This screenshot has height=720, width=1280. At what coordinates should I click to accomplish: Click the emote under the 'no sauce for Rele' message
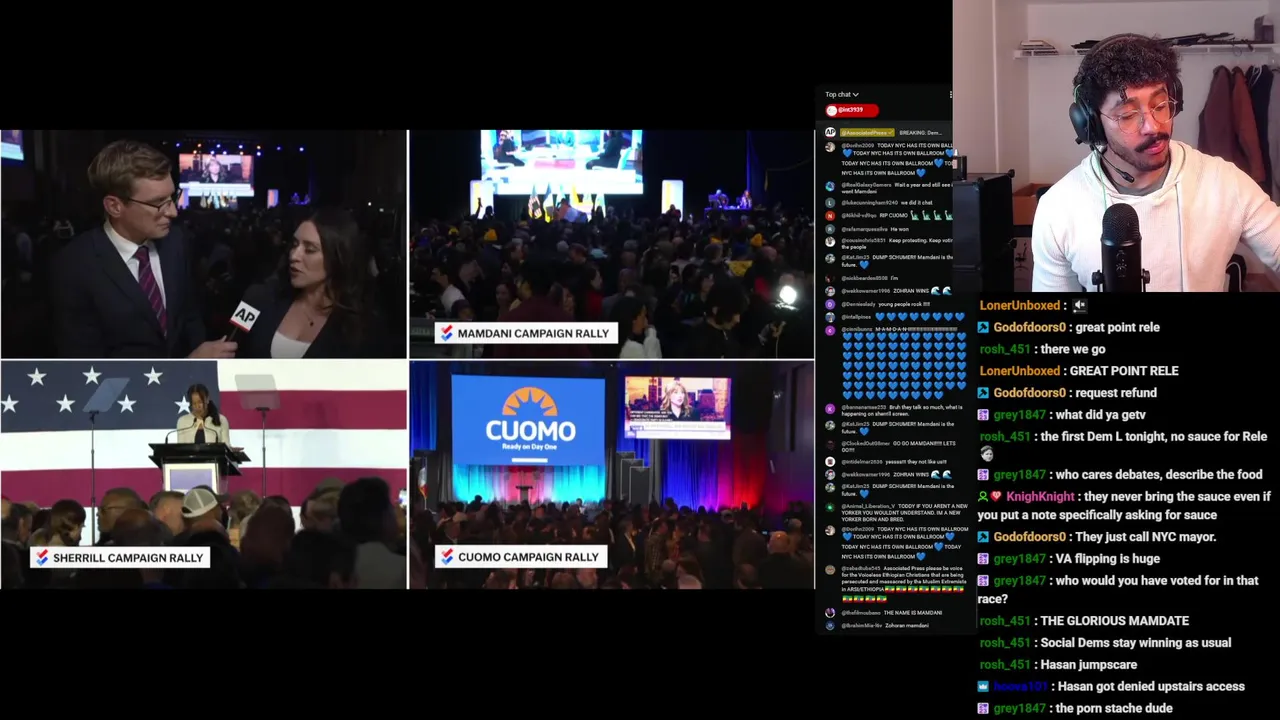tap(986, 454)
